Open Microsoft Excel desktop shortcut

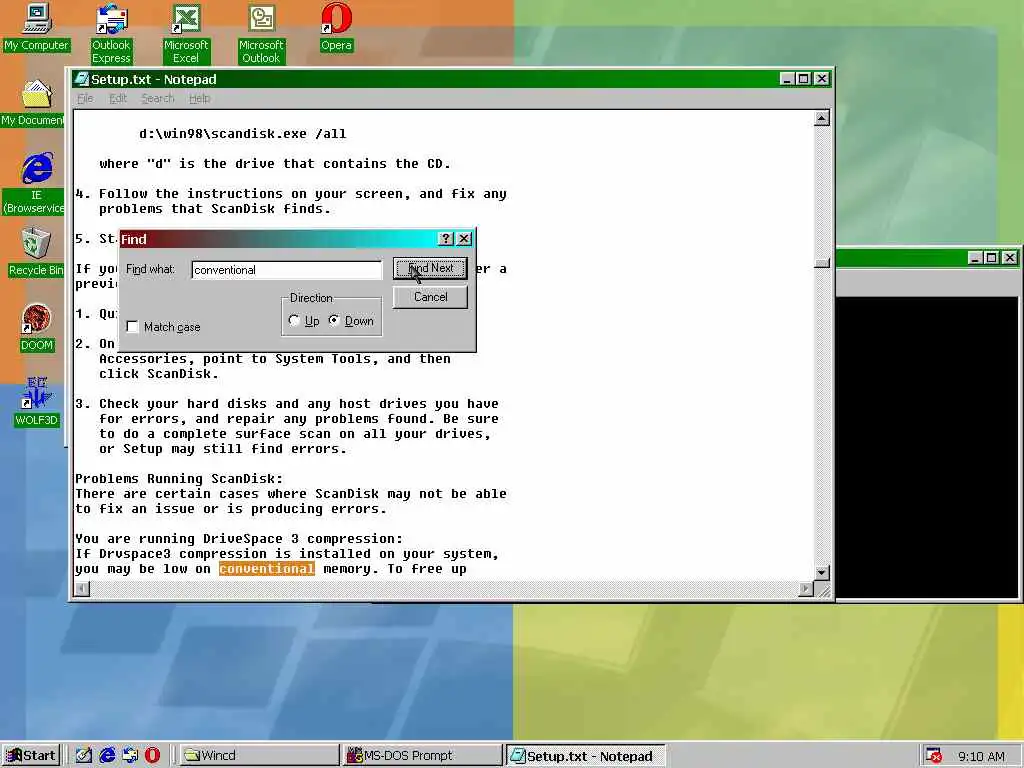[x=185, y=34]
